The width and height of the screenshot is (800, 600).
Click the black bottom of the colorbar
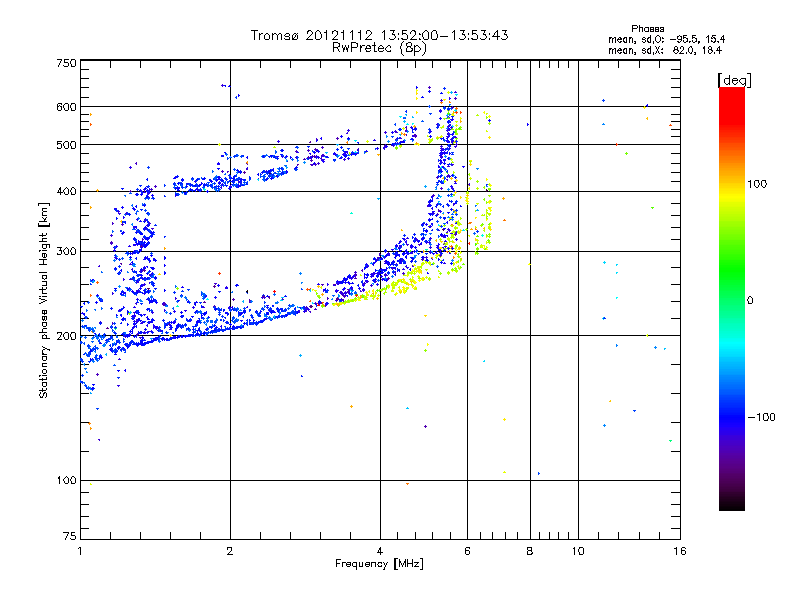(732, 503)
